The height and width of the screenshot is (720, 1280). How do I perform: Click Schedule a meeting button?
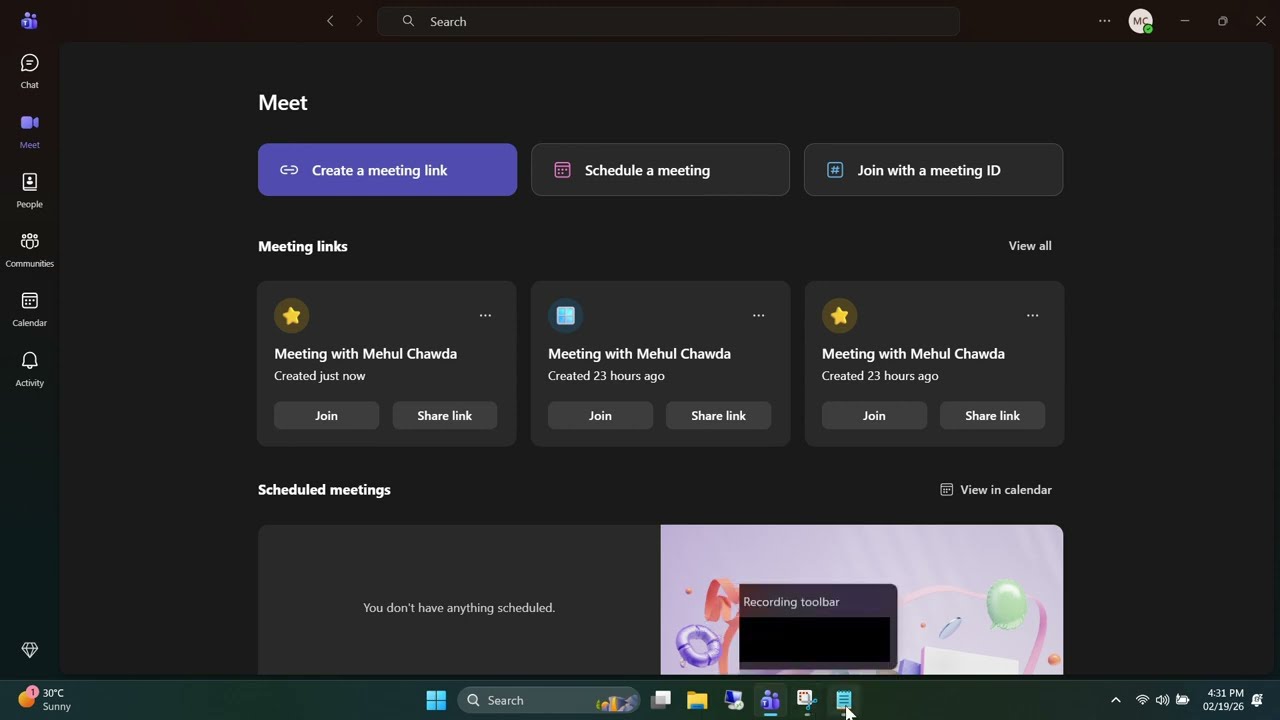(660, 170)
